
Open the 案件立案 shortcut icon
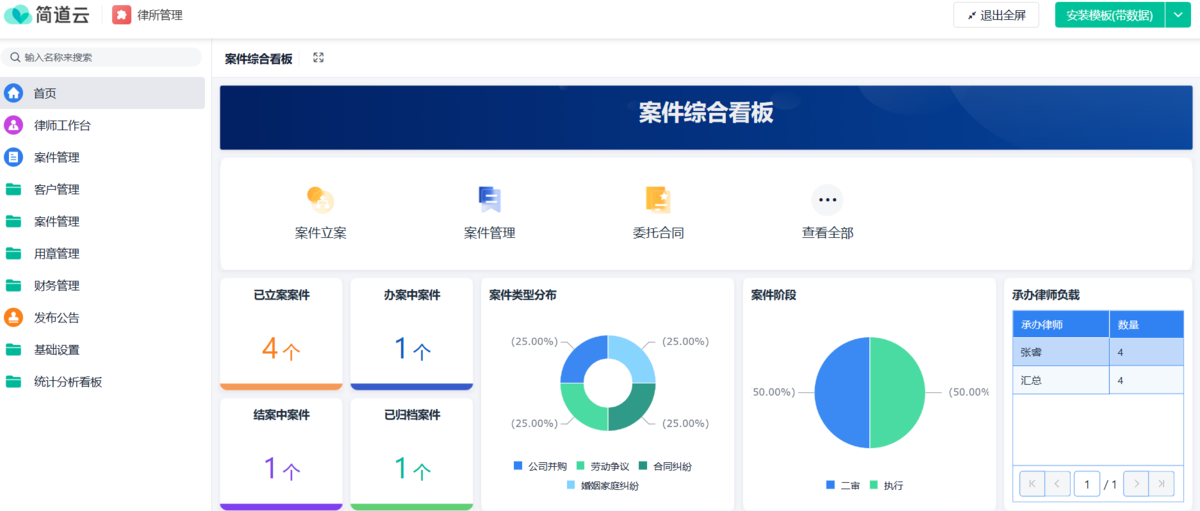click(320, 200)
